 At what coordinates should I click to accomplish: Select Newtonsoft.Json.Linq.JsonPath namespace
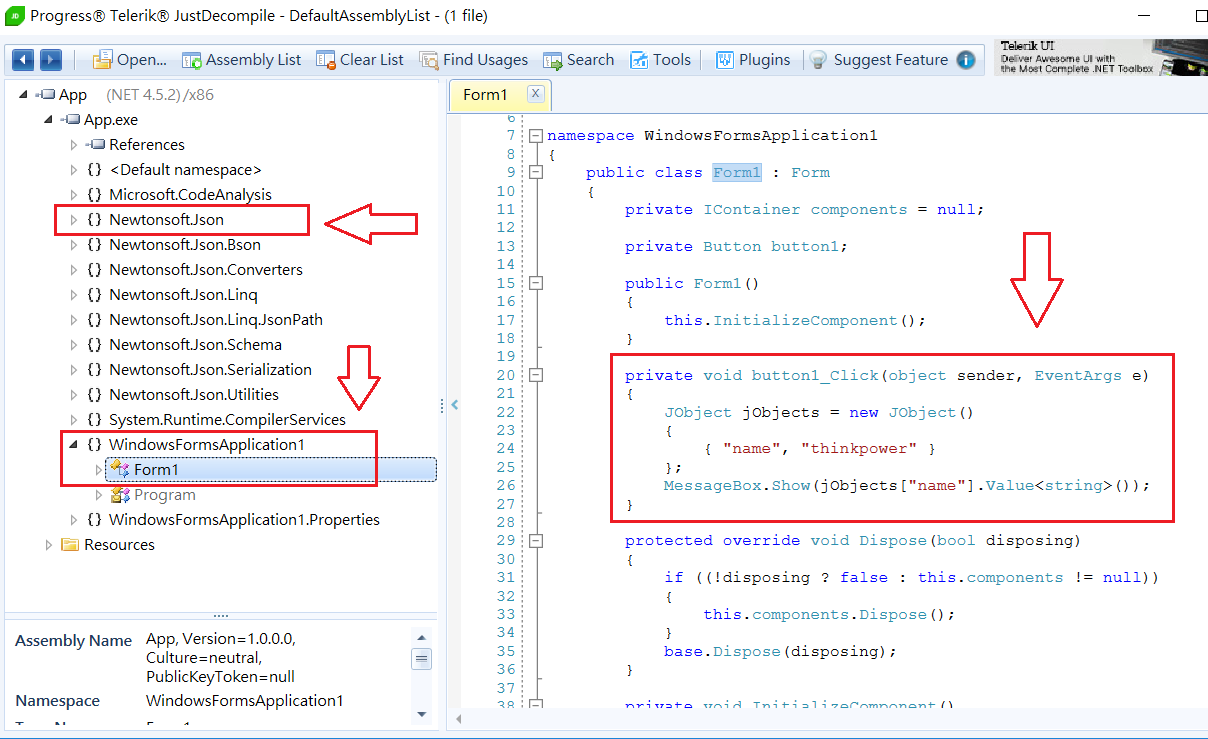tap(216, 320)
